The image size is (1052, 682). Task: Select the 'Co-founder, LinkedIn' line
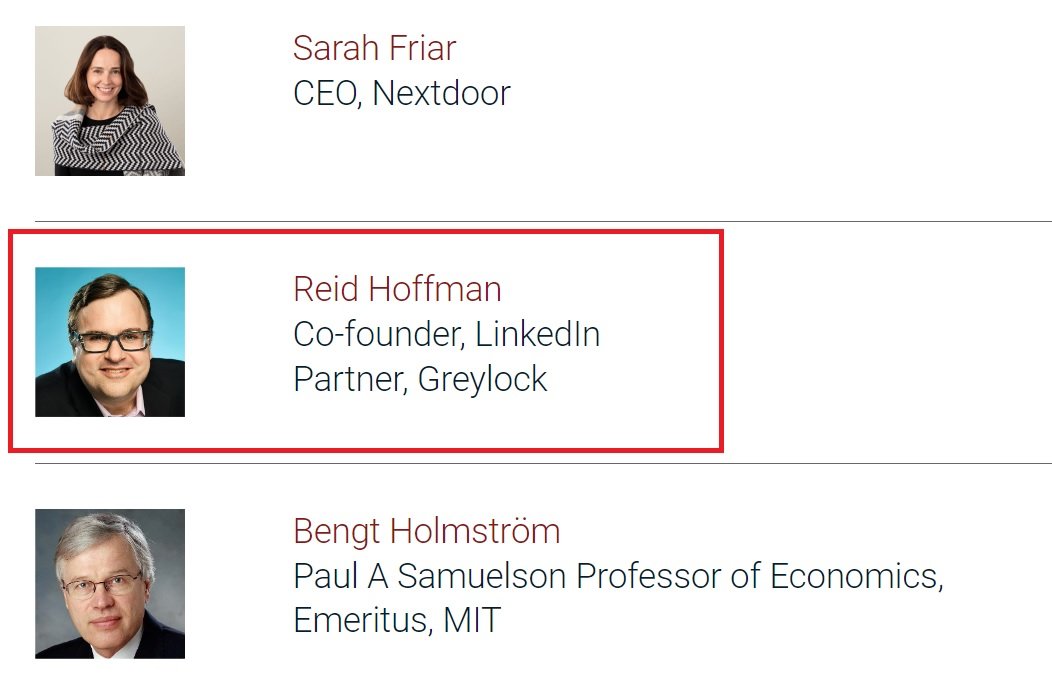click(x=446, y=334)
